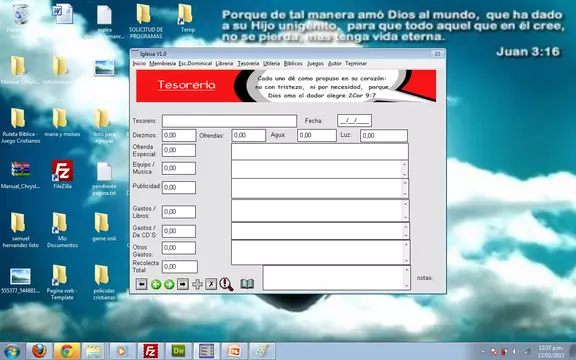Open the Tesorería menu
576x360 pixels.
[x=248, y=64]
